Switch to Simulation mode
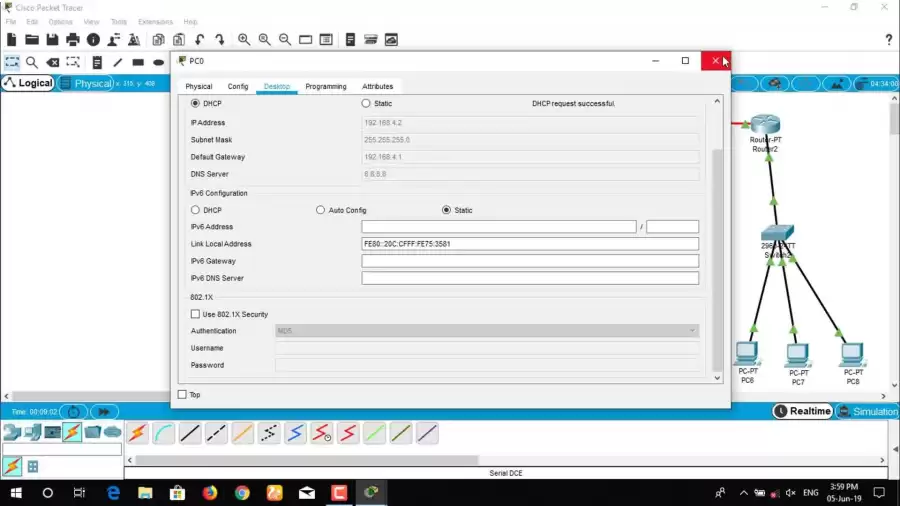This screenshot has width=900, height=506. click(x=866, y=411)
